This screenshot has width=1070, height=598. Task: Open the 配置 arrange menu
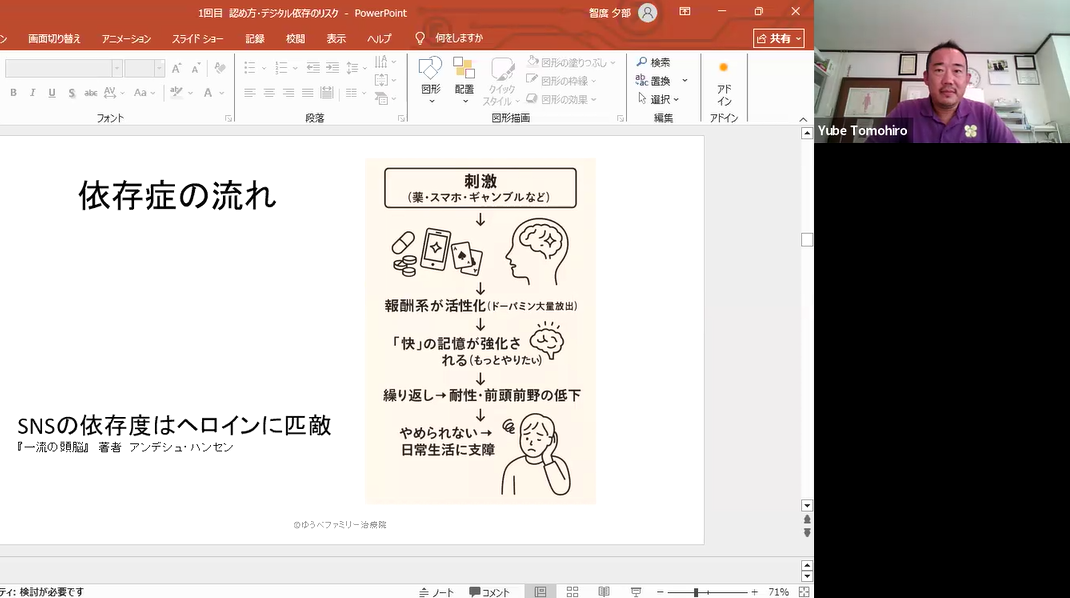pos(464,80)
